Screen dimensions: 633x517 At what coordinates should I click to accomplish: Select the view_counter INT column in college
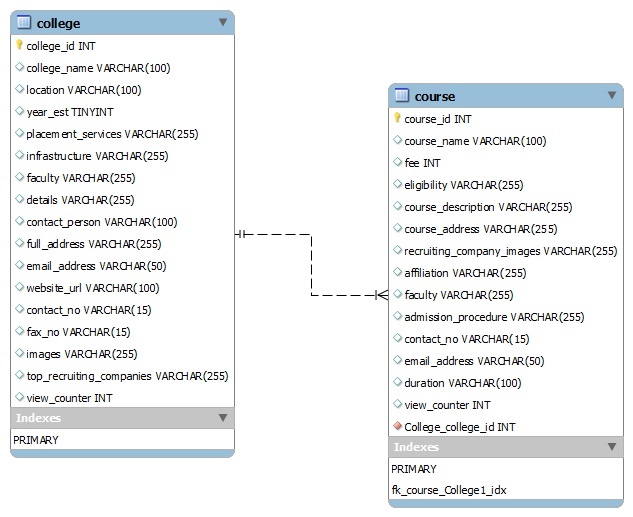point(69,398)
